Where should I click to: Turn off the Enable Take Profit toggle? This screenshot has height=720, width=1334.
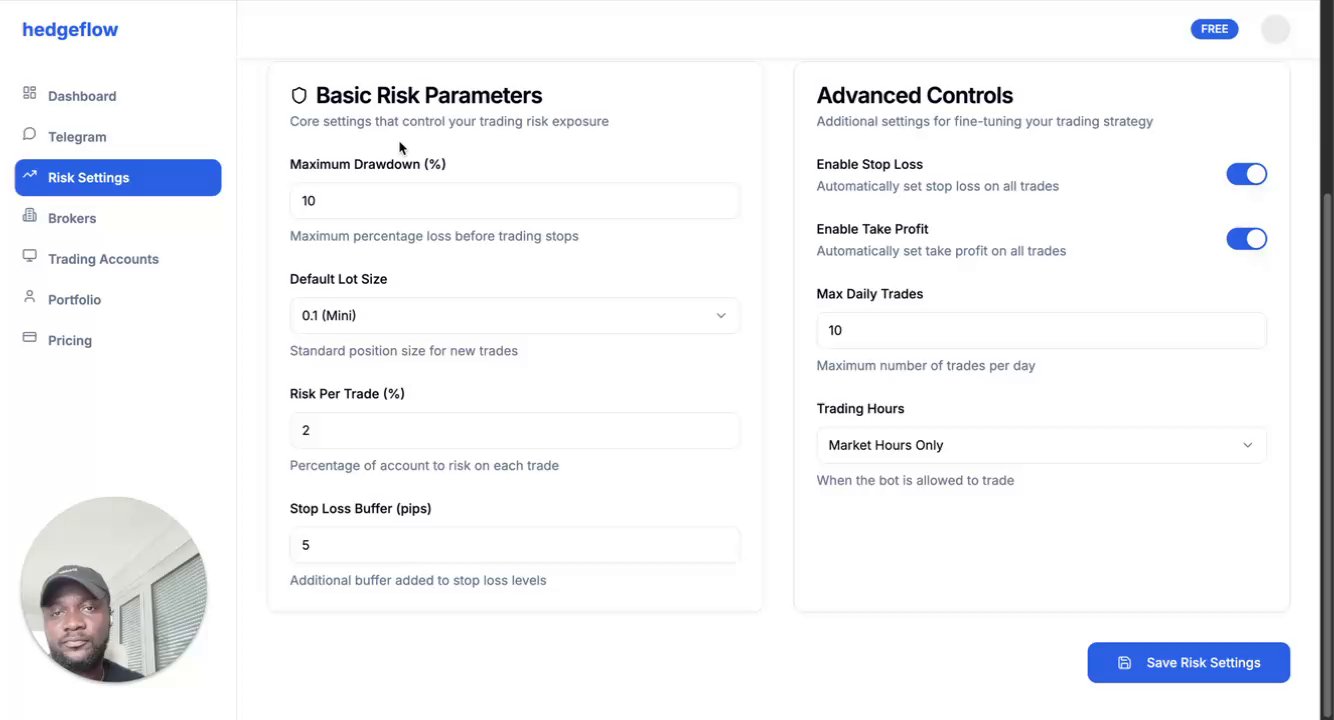[1246, 239]
